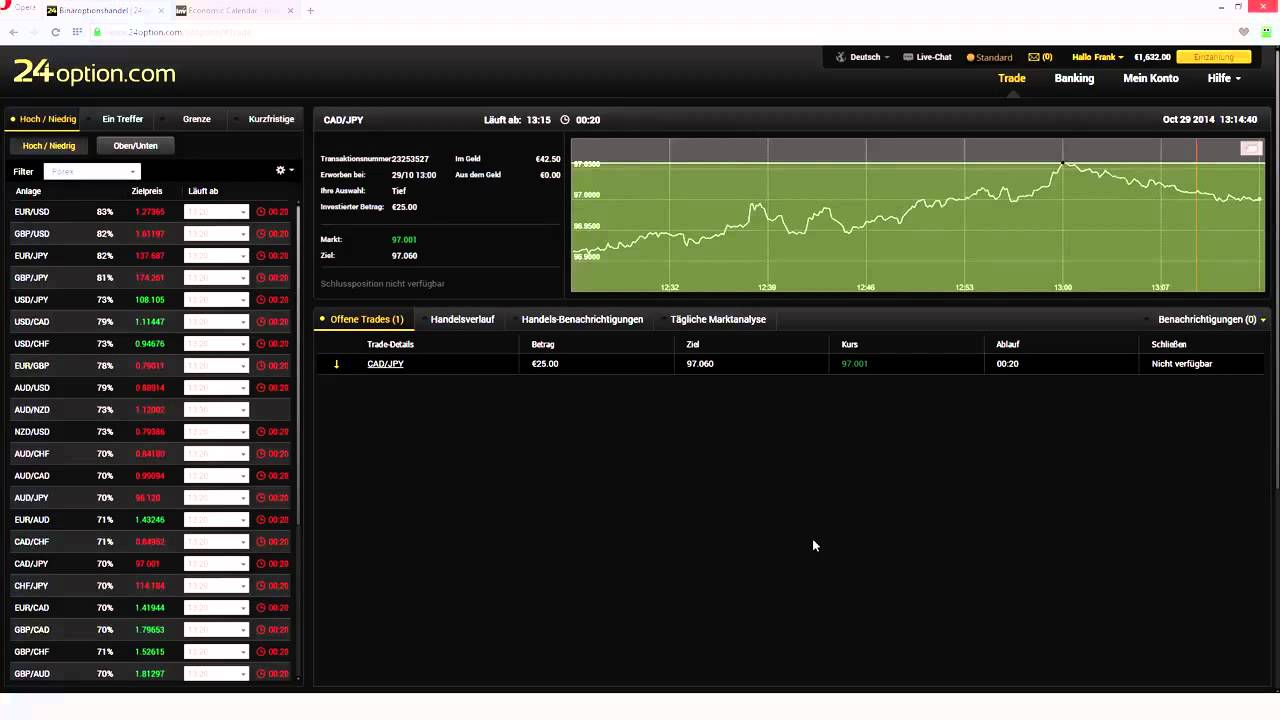The width and height of the screenshot is (1280, 720).
Task: Click the clock icon in EUR/USD row
Action: pyautogui.click(x=261, y=212)
